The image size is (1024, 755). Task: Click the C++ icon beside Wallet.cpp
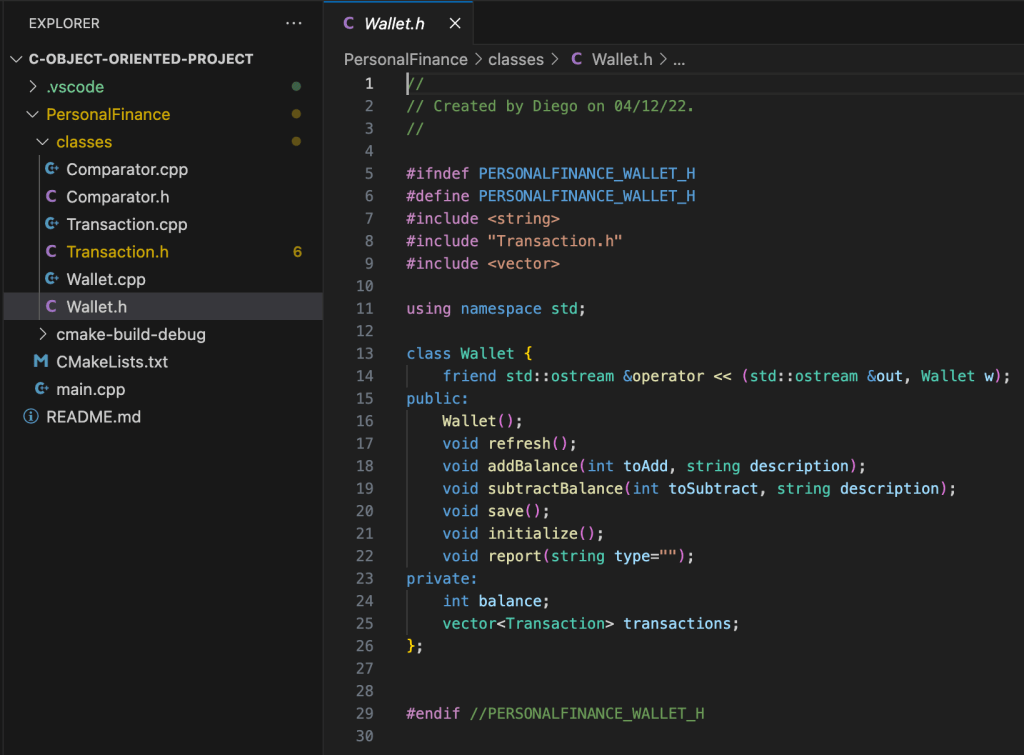pyautogui.click(x=52, y=280)
